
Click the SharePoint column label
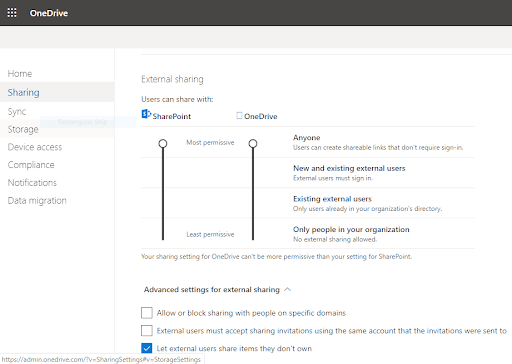pos(172,116)
